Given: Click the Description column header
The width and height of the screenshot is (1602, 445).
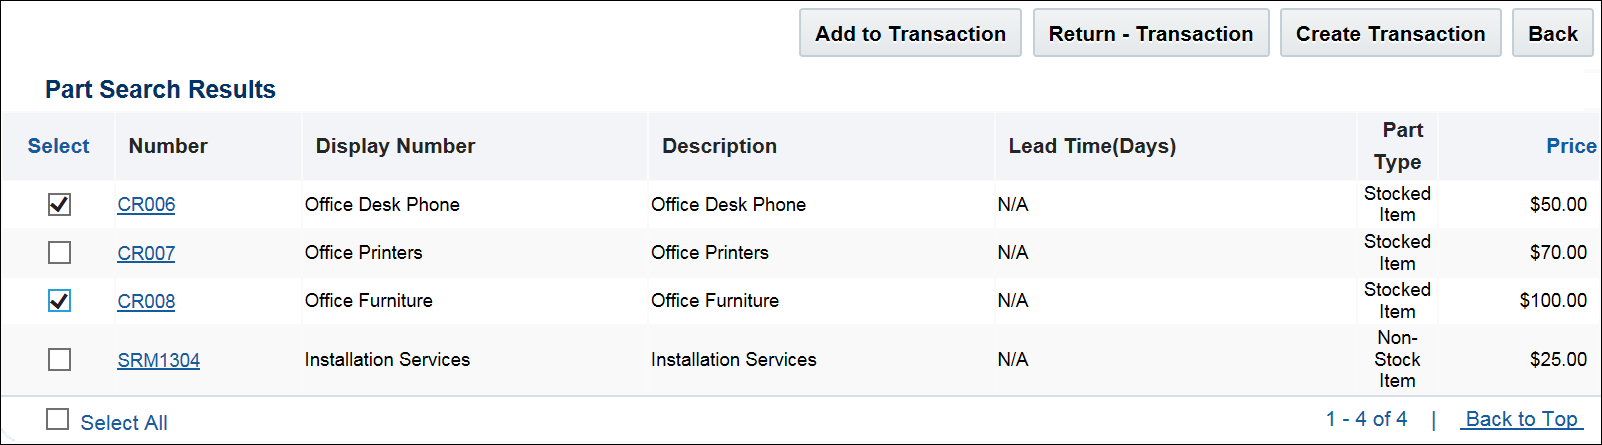Looking at the screenshot, I should click(719, 146).
